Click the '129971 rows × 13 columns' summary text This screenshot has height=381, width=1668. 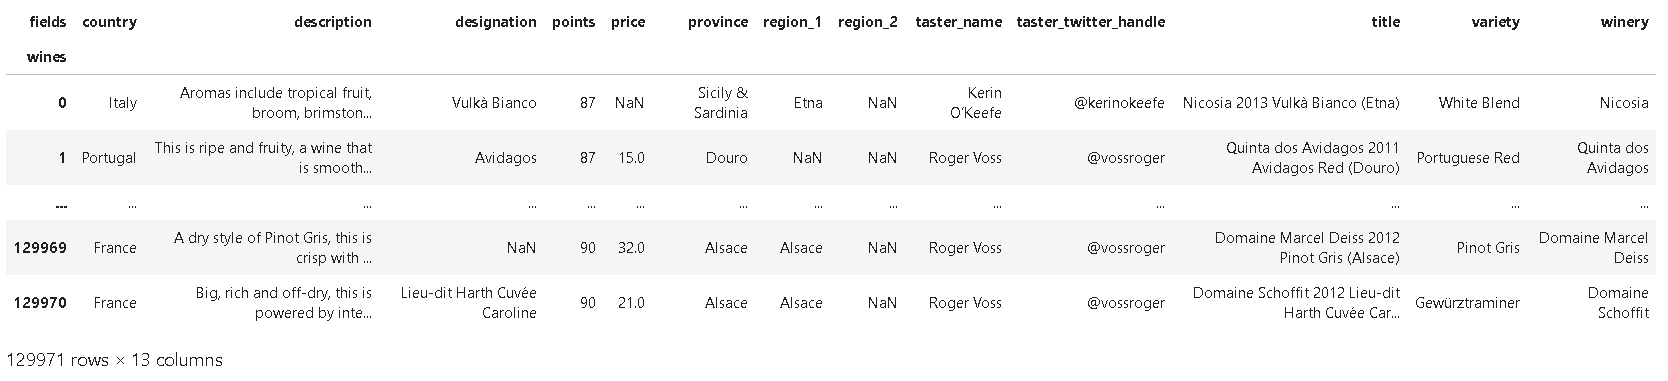point(114,359)
